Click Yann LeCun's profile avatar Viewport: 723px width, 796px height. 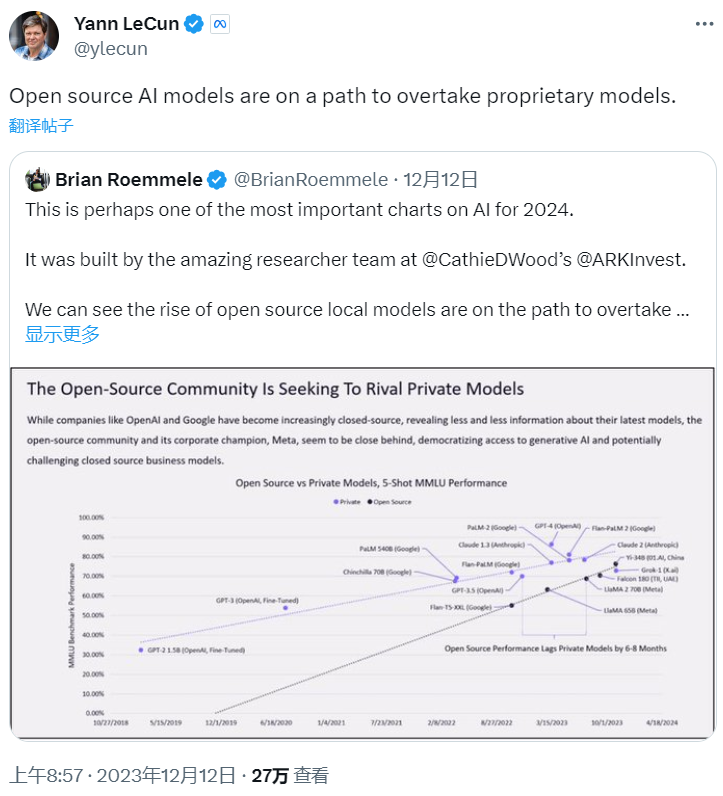pos(34,35)
